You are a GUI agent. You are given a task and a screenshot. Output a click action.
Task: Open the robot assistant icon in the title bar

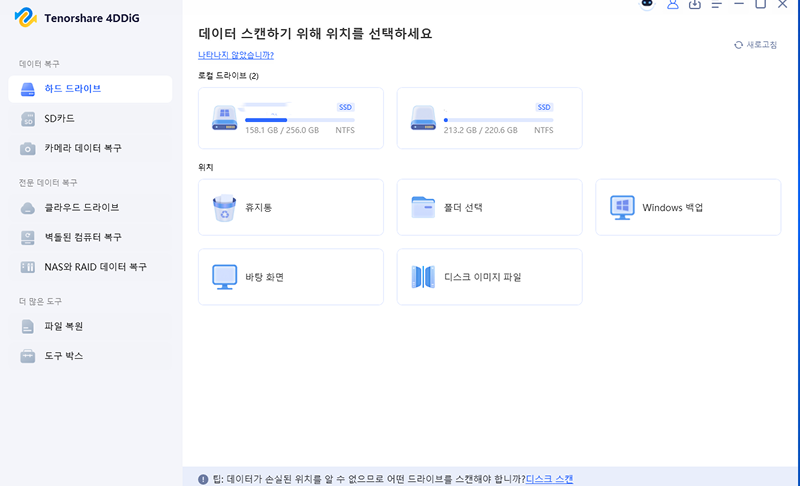click(647, 4)
